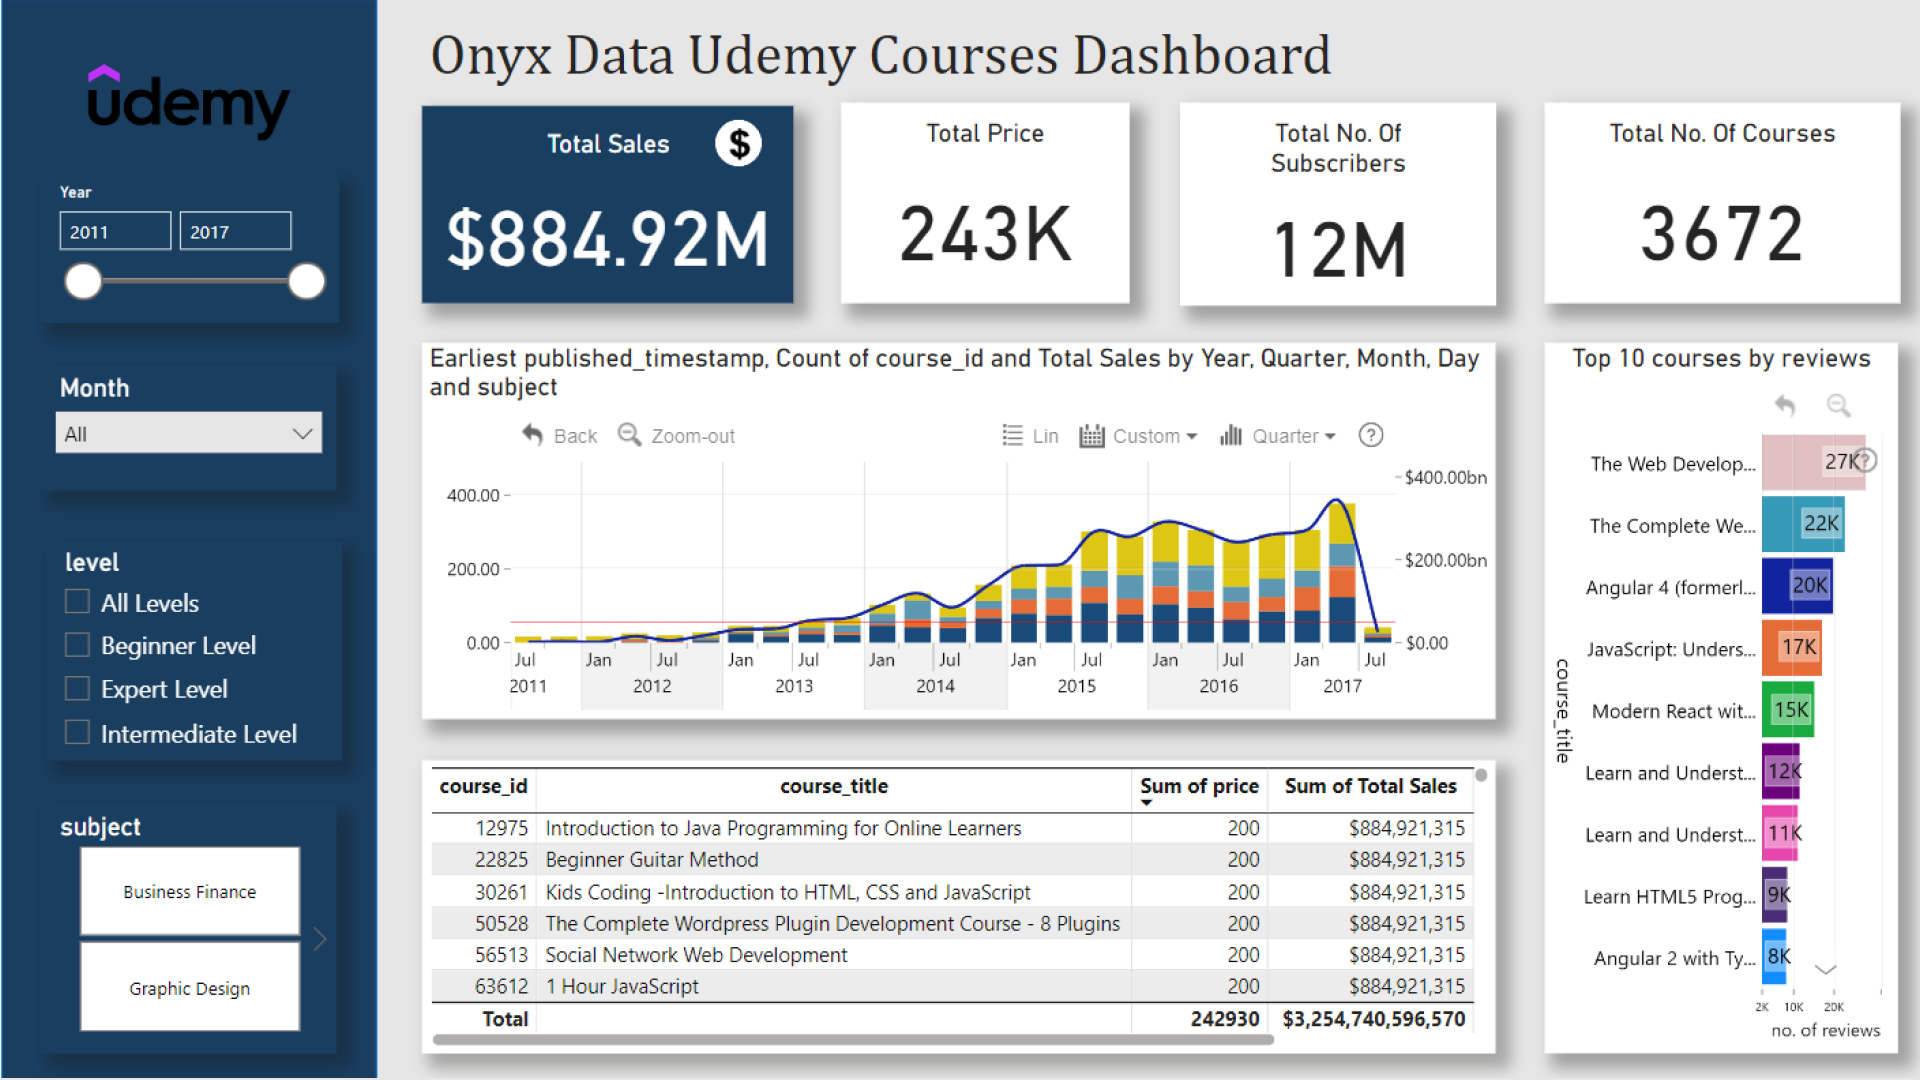Click the JavaScript: Unders... 17K bar

[x=1791, y=648]
